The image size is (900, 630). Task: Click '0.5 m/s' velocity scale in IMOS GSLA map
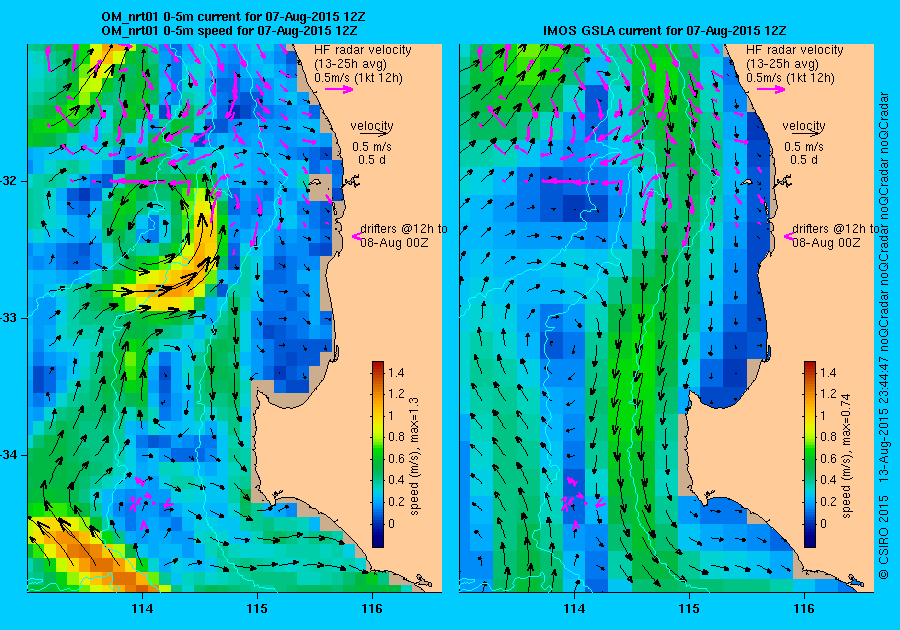(x=804, y=147)
